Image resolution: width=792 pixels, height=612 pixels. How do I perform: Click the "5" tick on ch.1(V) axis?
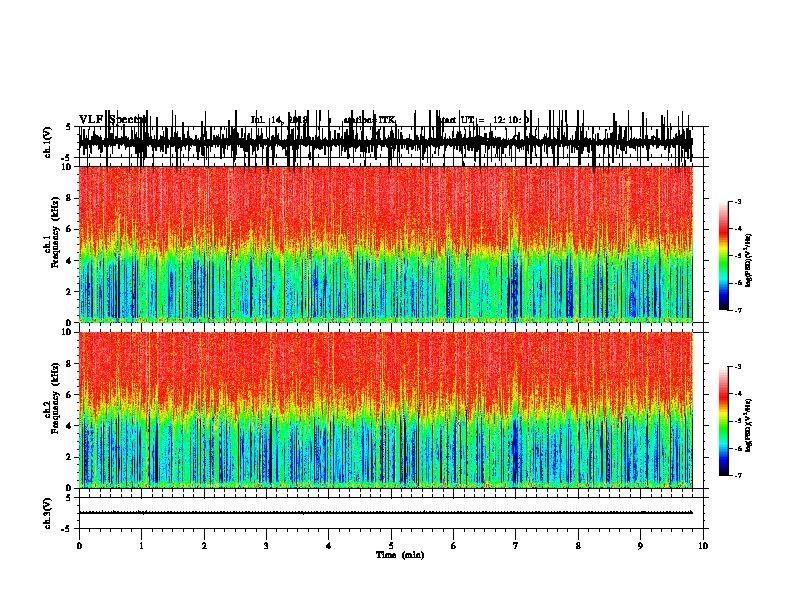[68, 127]
